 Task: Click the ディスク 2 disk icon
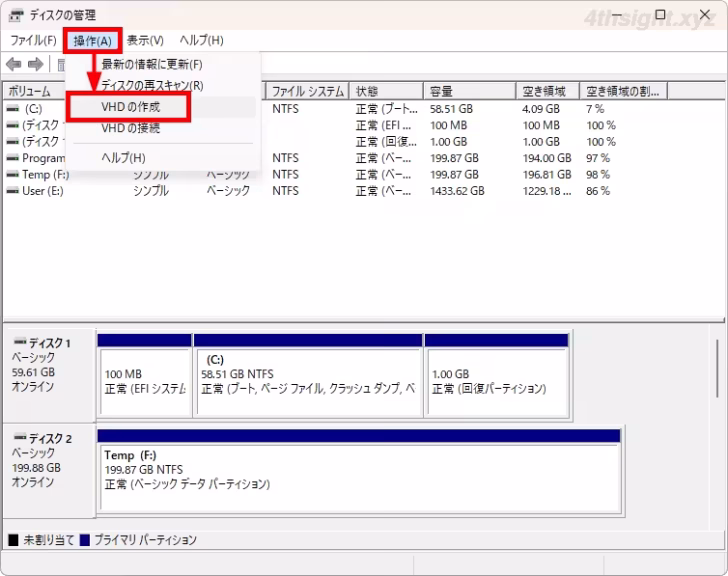(20, 437)
